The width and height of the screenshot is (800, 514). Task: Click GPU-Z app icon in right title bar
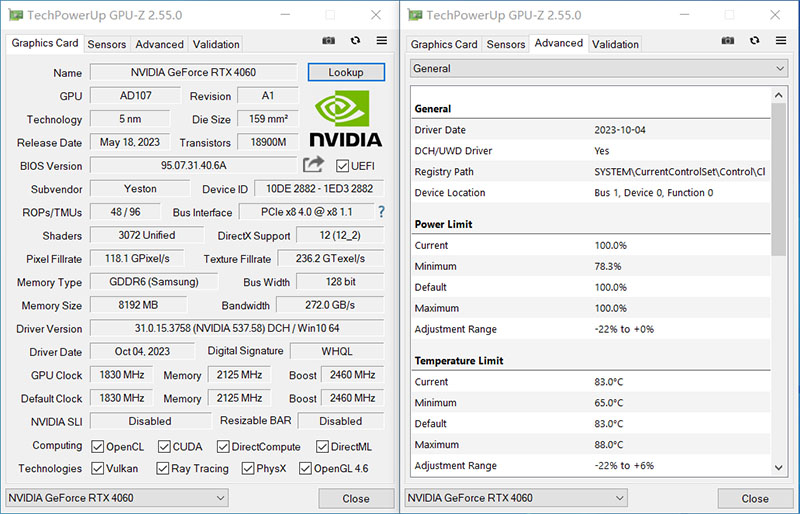tap(415, 15)
